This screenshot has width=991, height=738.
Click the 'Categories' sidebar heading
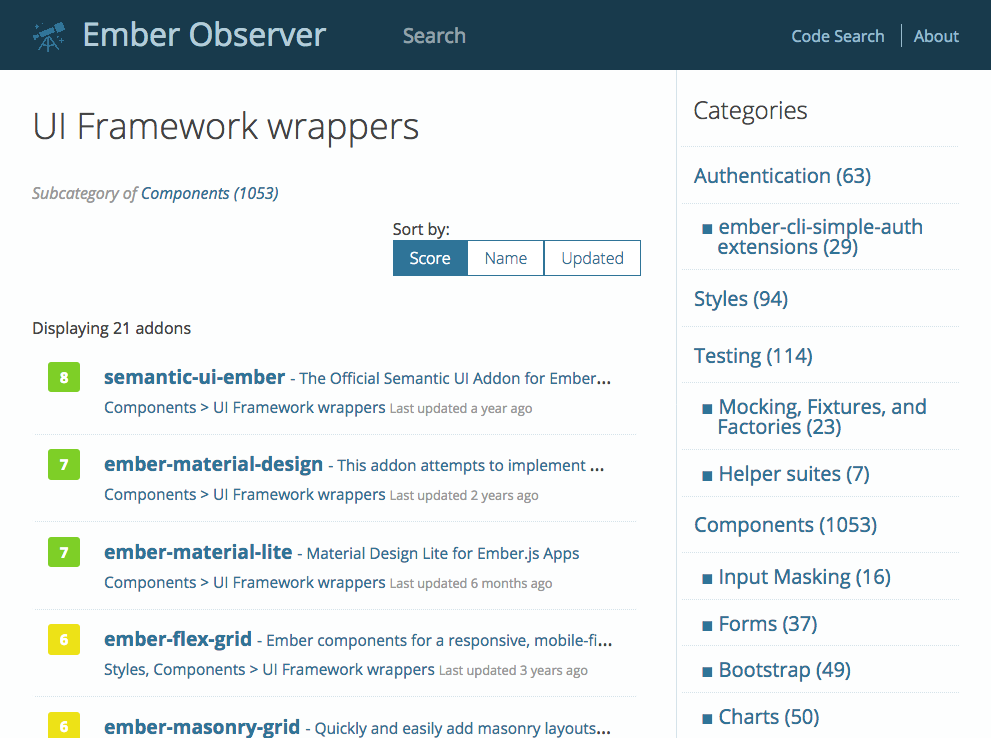(x=750, y=111)
